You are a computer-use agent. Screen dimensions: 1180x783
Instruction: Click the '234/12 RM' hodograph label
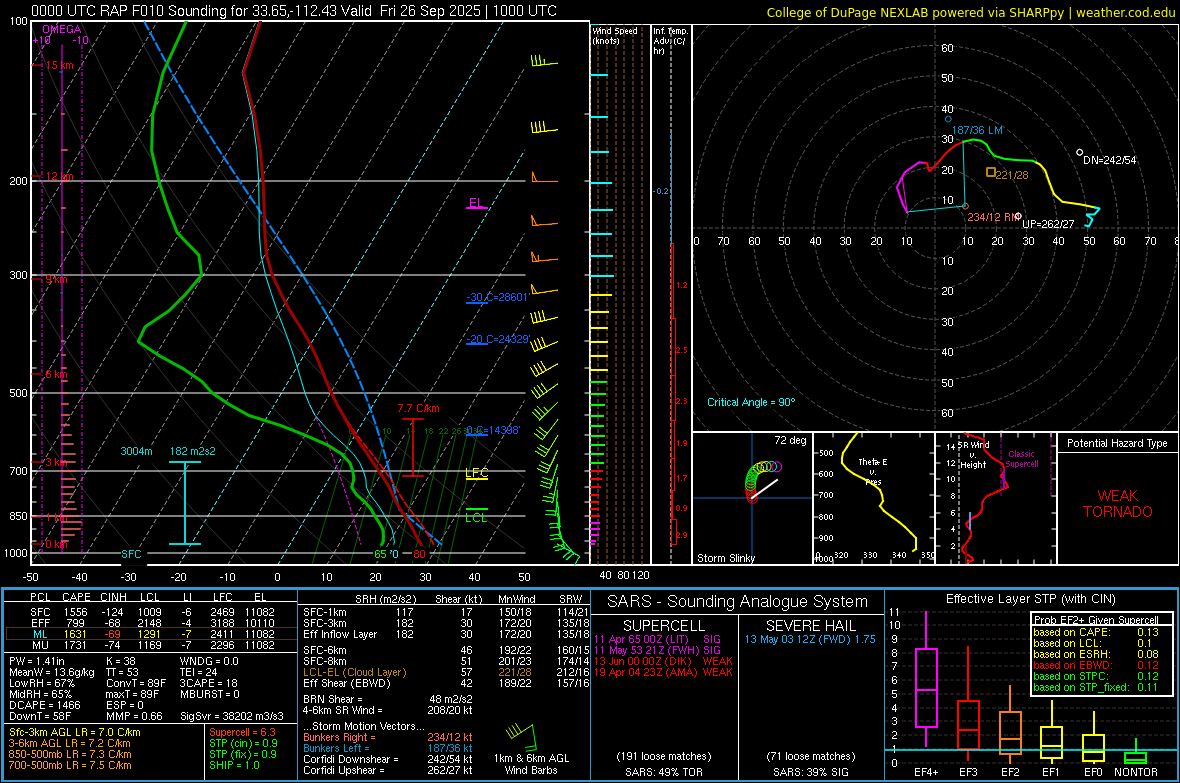(x=993, y=217)
